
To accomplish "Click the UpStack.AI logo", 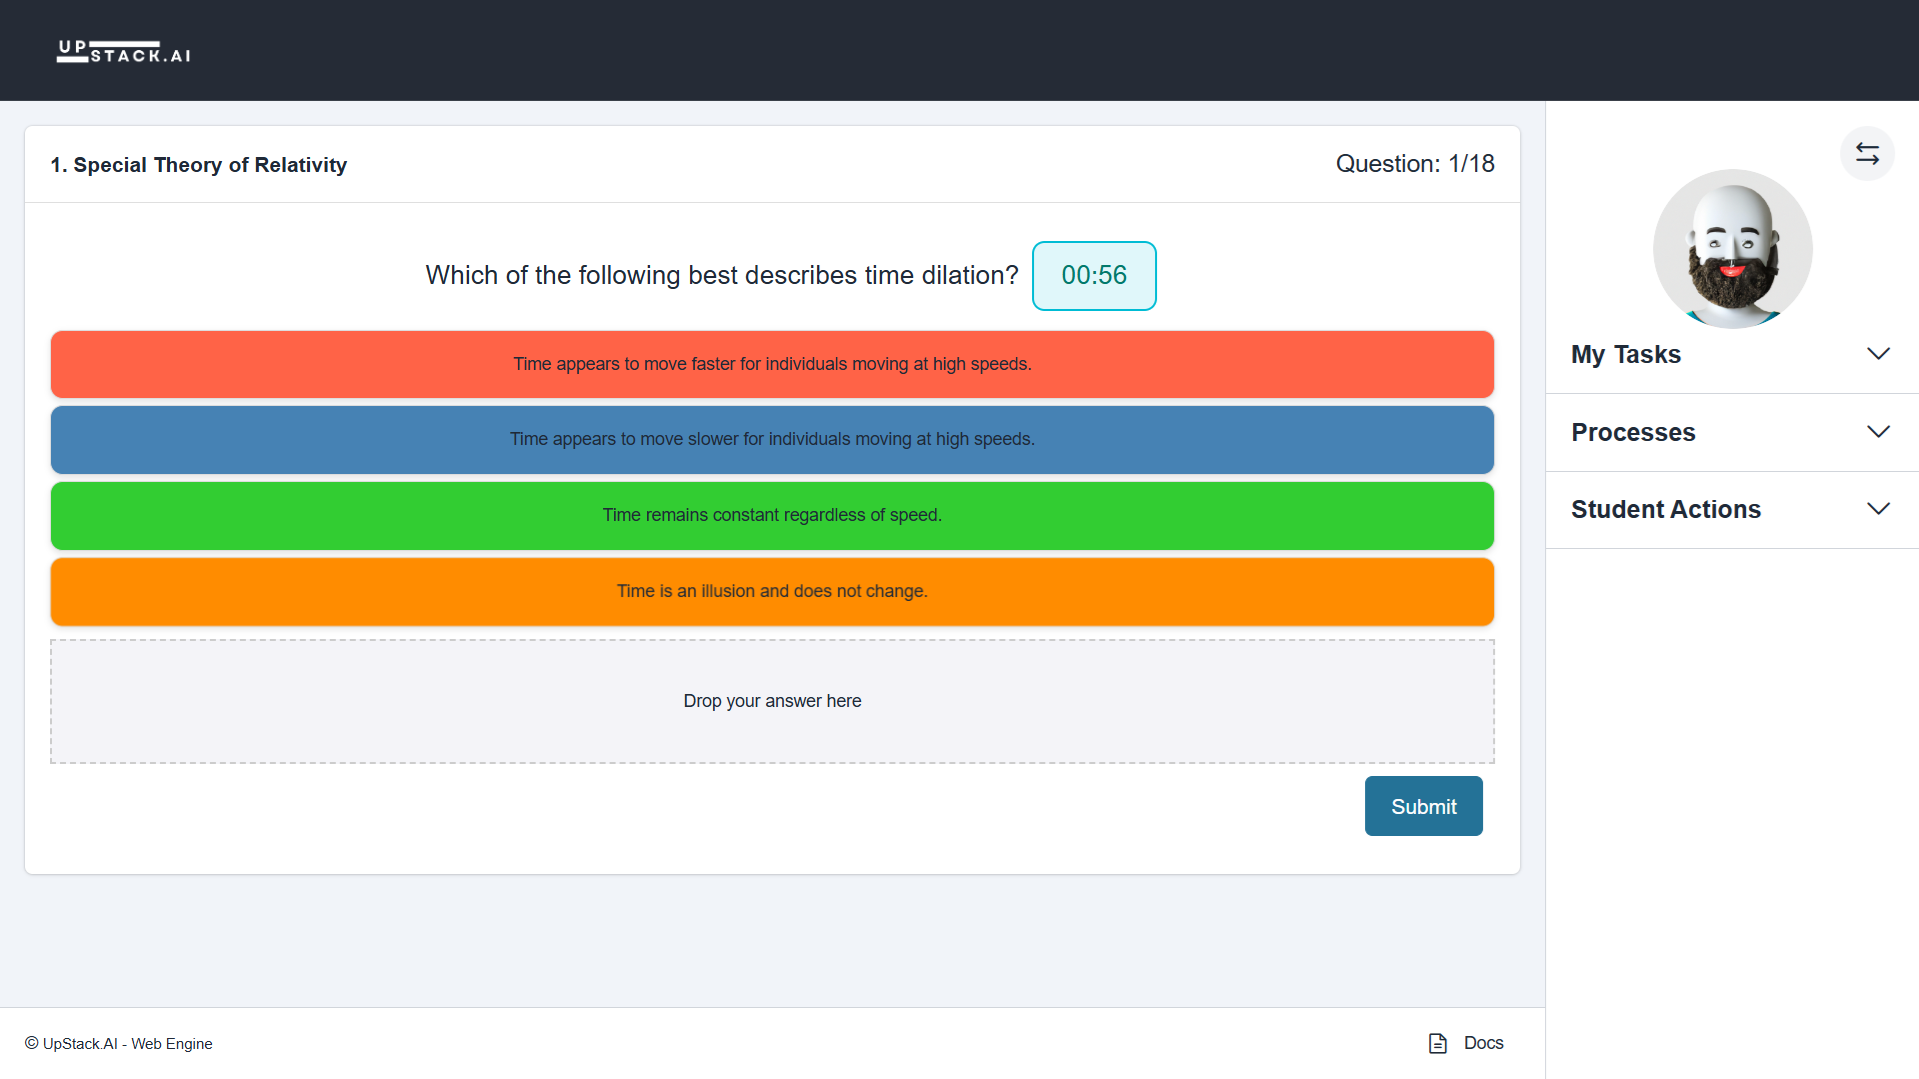I will click(x=122, y=50).
